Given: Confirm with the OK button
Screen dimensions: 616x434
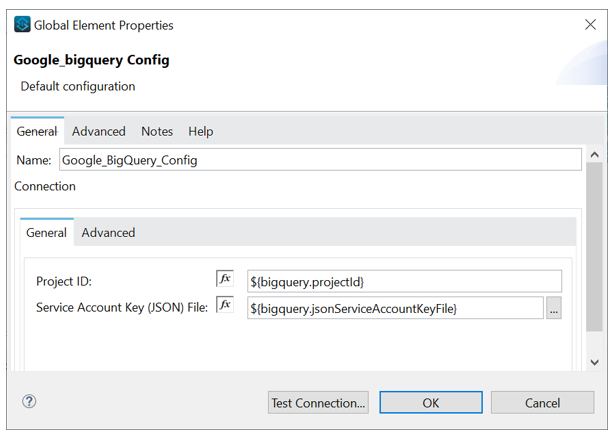Looking at the screenshot, I should coord(431,403).
